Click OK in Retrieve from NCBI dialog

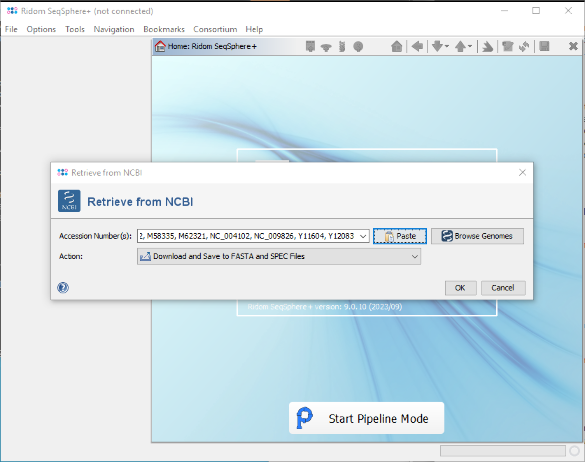460,288
